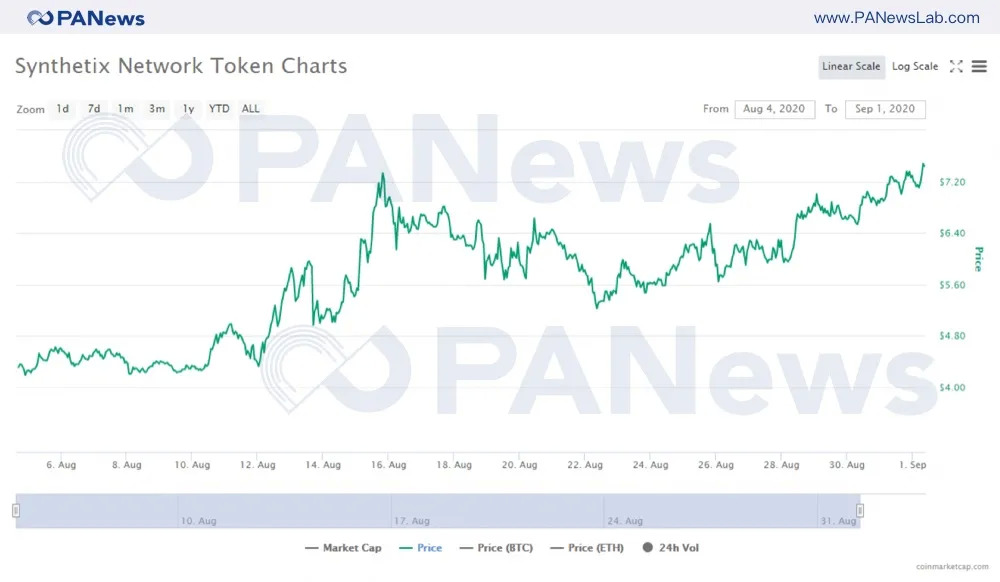The image size is (1000, 582).
Task: Toggle Price series in legend
Action: tap(420, 548)
